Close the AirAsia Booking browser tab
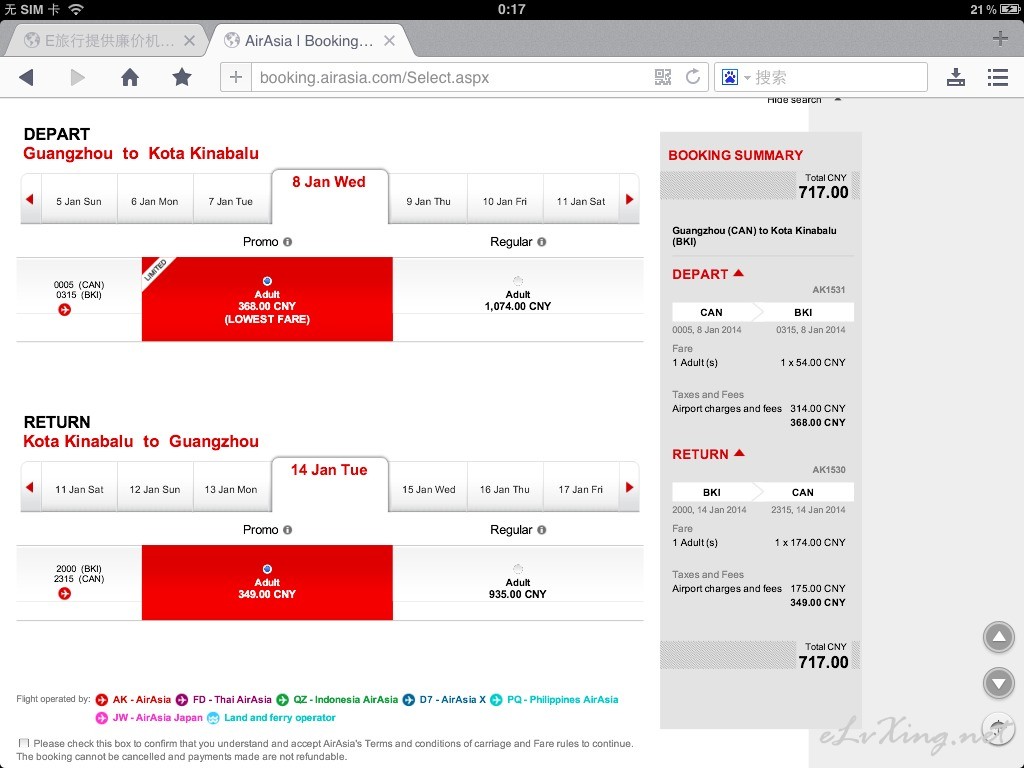 pyautogui.click(x=389, y=41)
